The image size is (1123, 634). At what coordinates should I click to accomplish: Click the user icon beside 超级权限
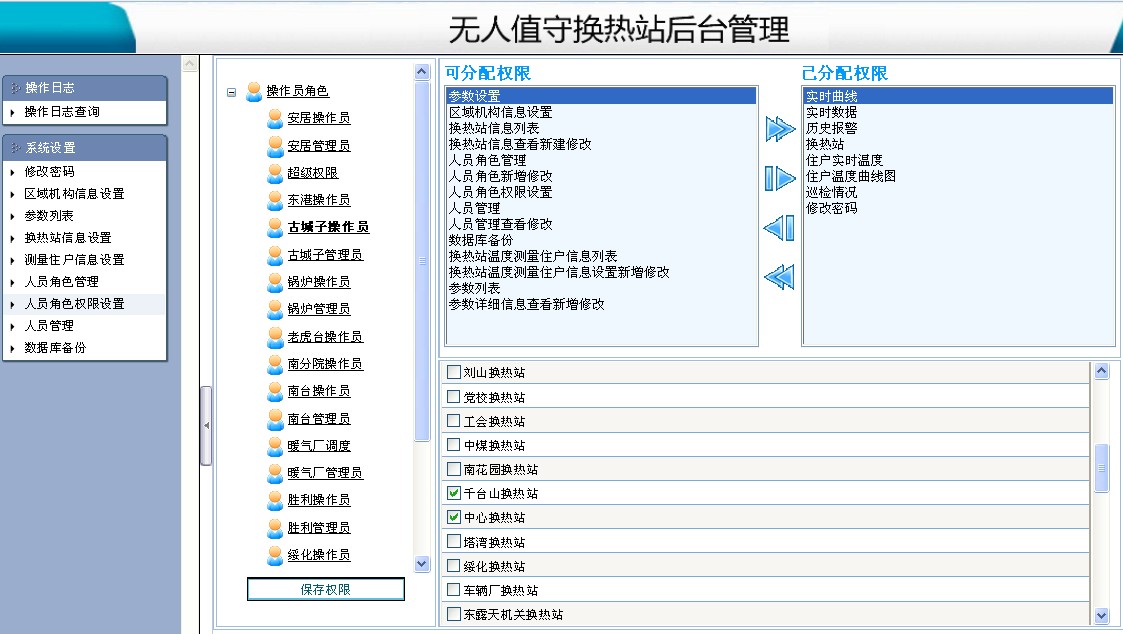[x=275, y=173]
